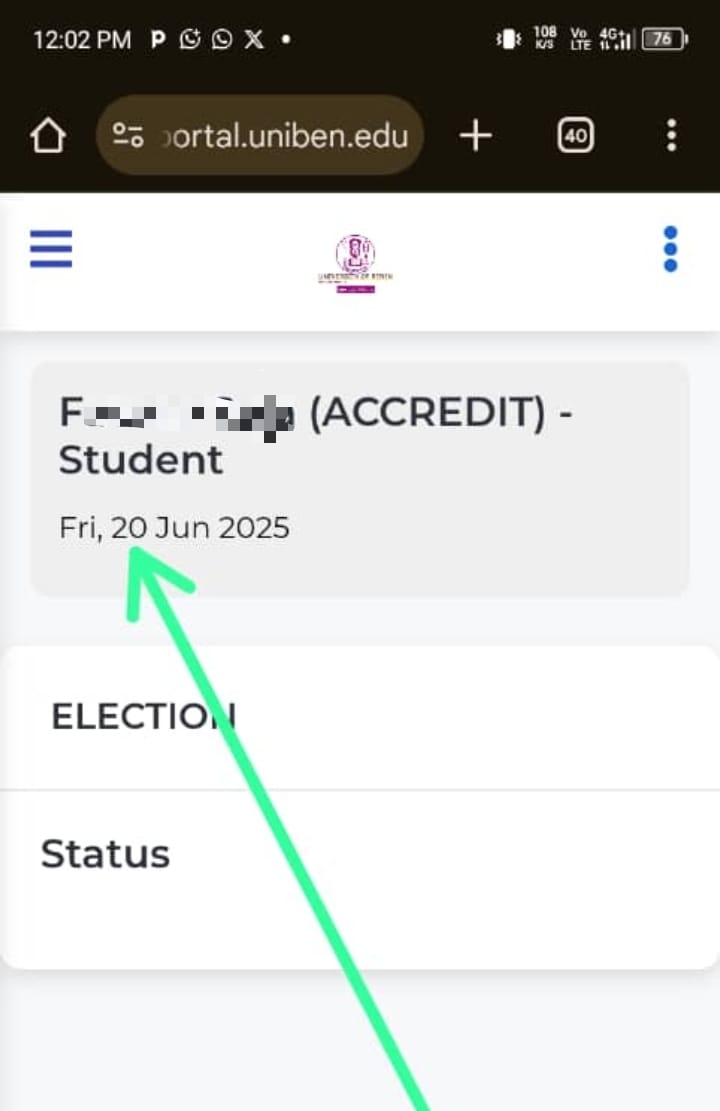Open a new tab with plus icon

coord(476,135)
